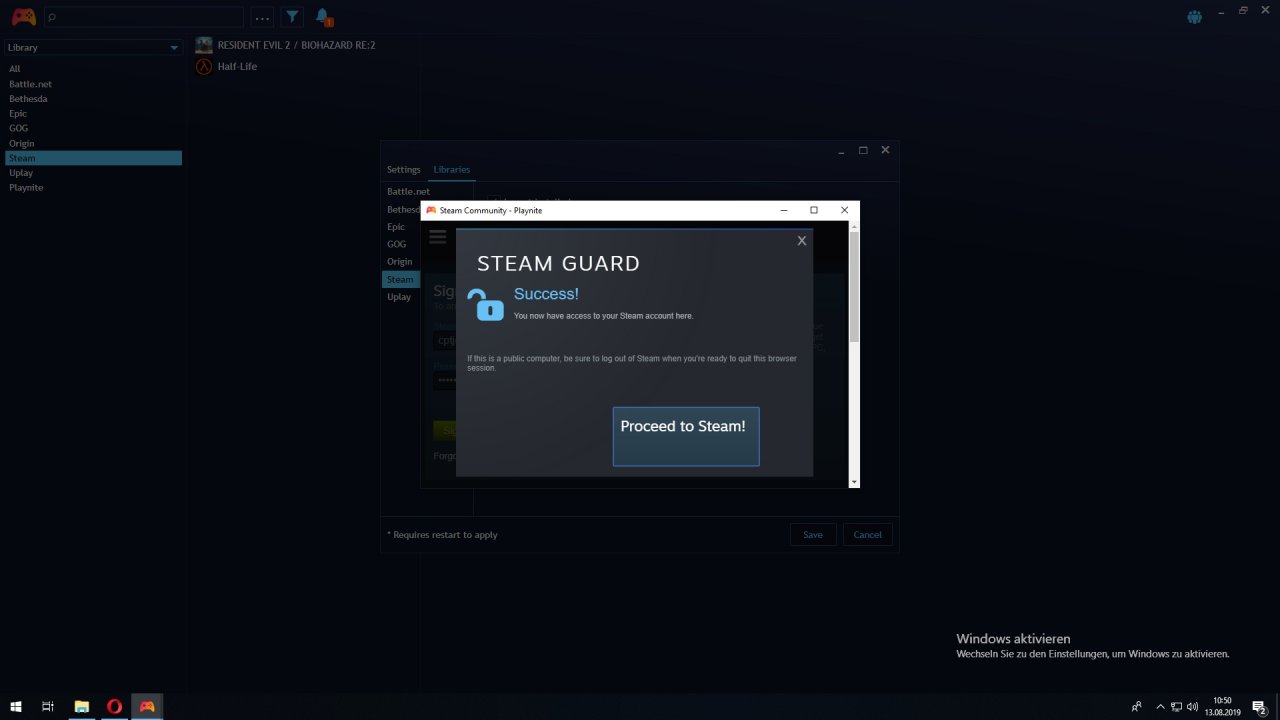Select Origin in the Libraries list
Image resolution: width=1280 pixels, height=720 pixels.
coord(399,262)
